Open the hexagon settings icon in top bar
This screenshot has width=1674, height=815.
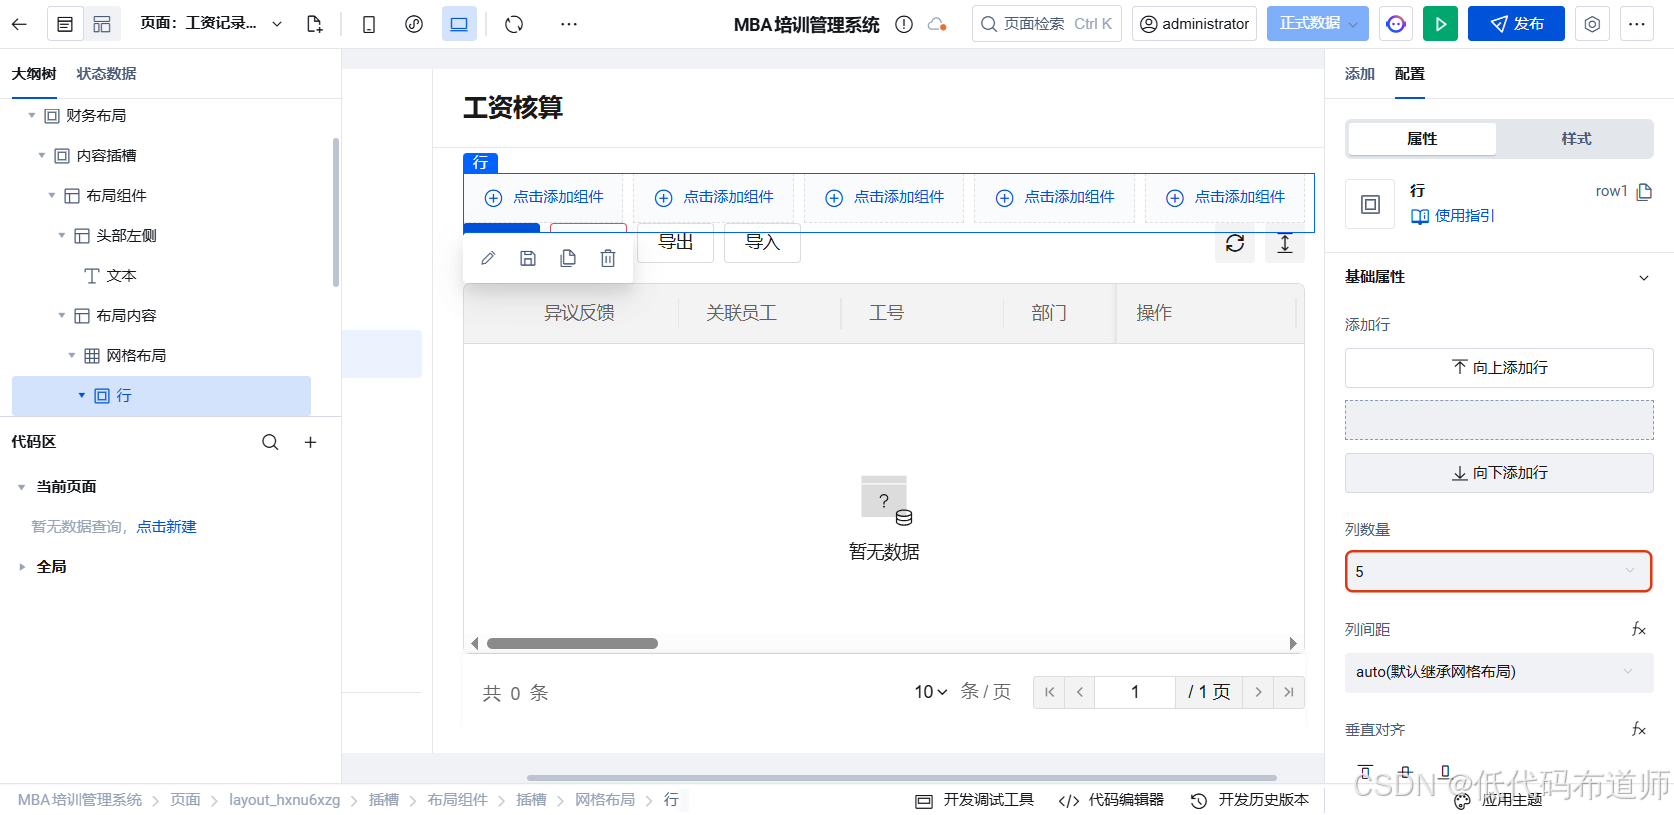1592,24
